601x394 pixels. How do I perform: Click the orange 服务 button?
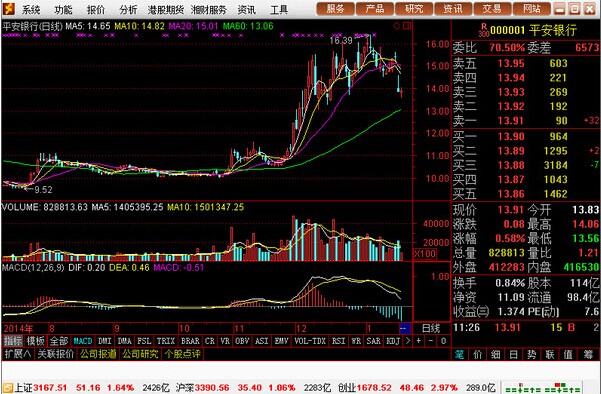click(x=335, y=8)
